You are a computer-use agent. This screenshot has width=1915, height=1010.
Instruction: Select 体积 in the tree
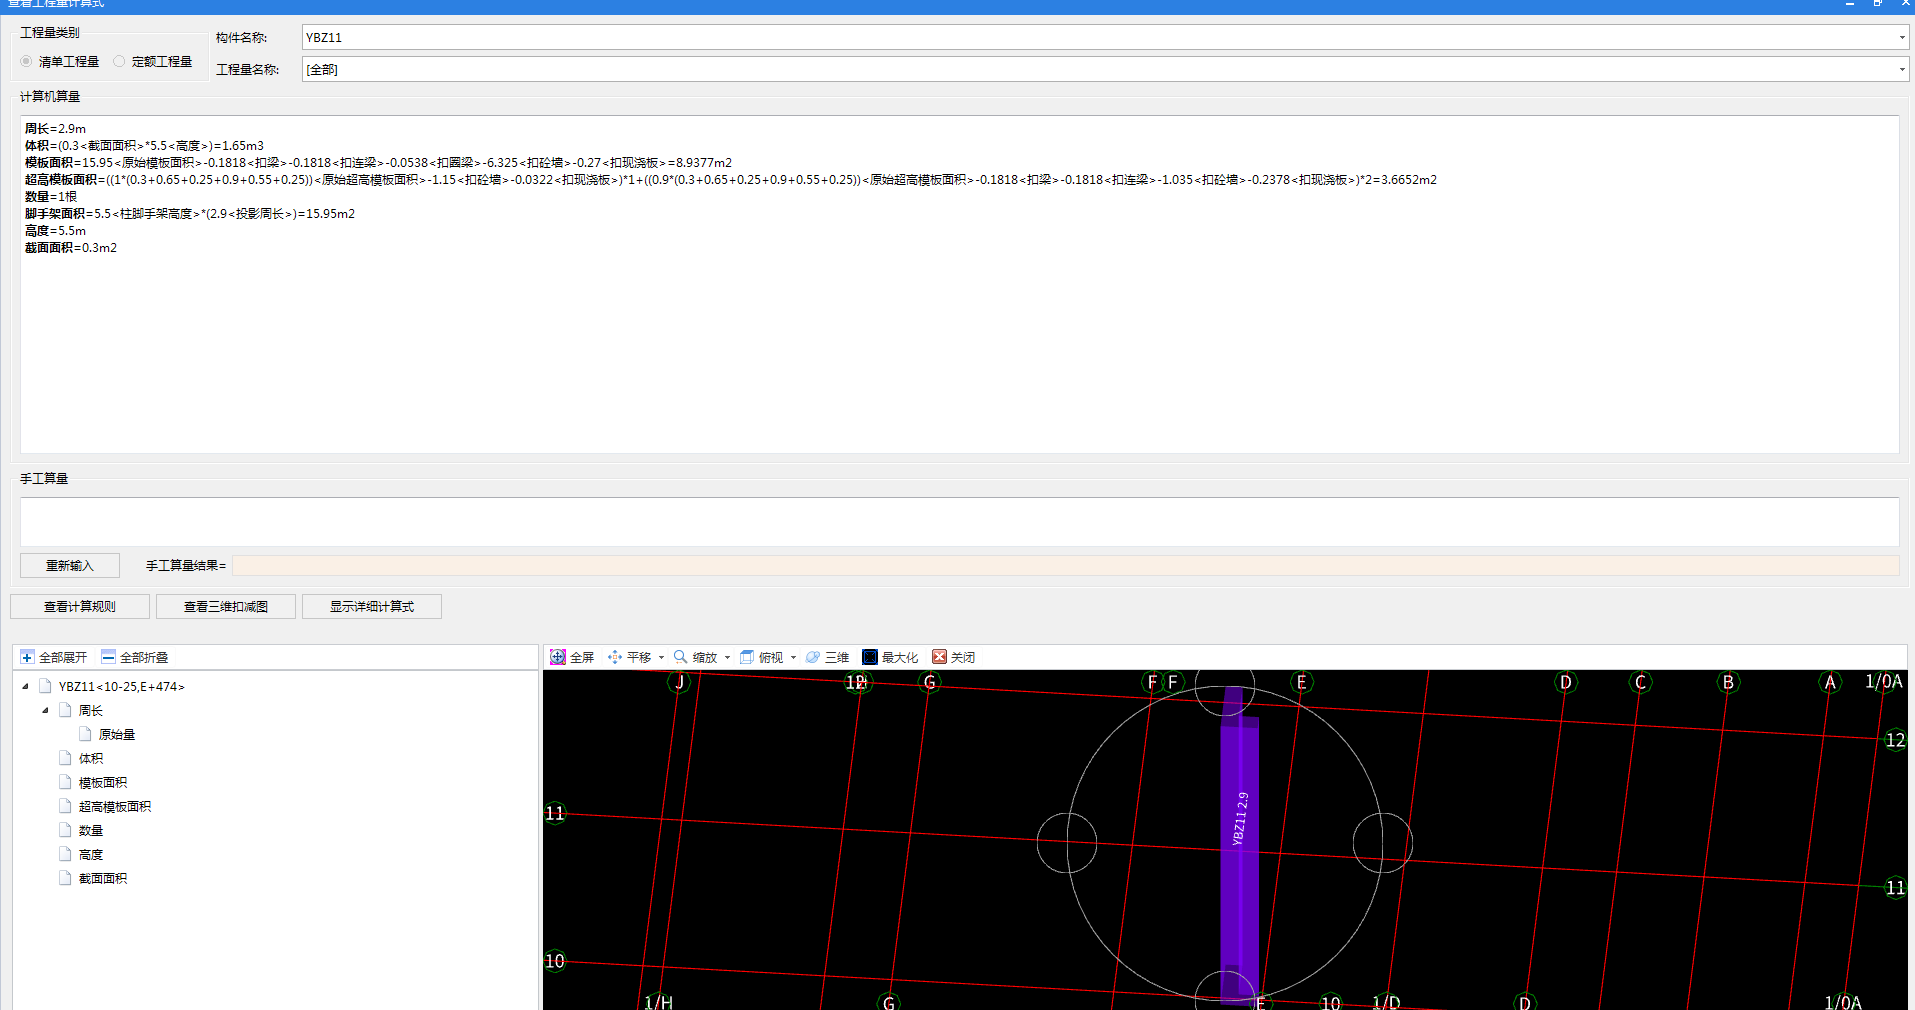(x=91, y=758)
